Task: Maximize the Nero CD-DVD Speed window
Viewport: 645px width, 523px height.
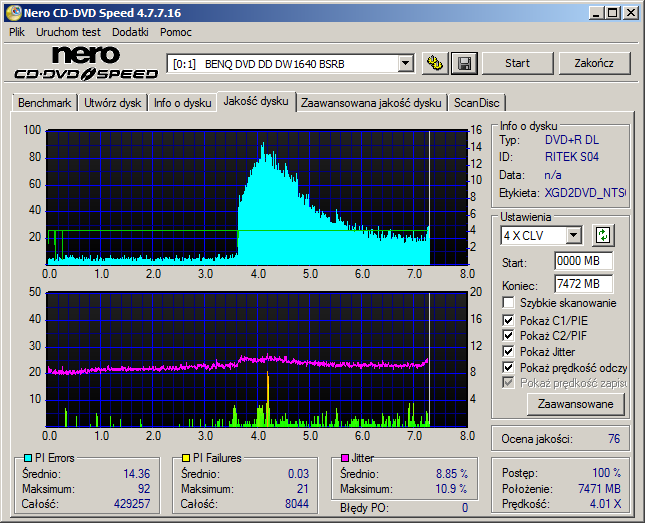Action: point(613,13)
